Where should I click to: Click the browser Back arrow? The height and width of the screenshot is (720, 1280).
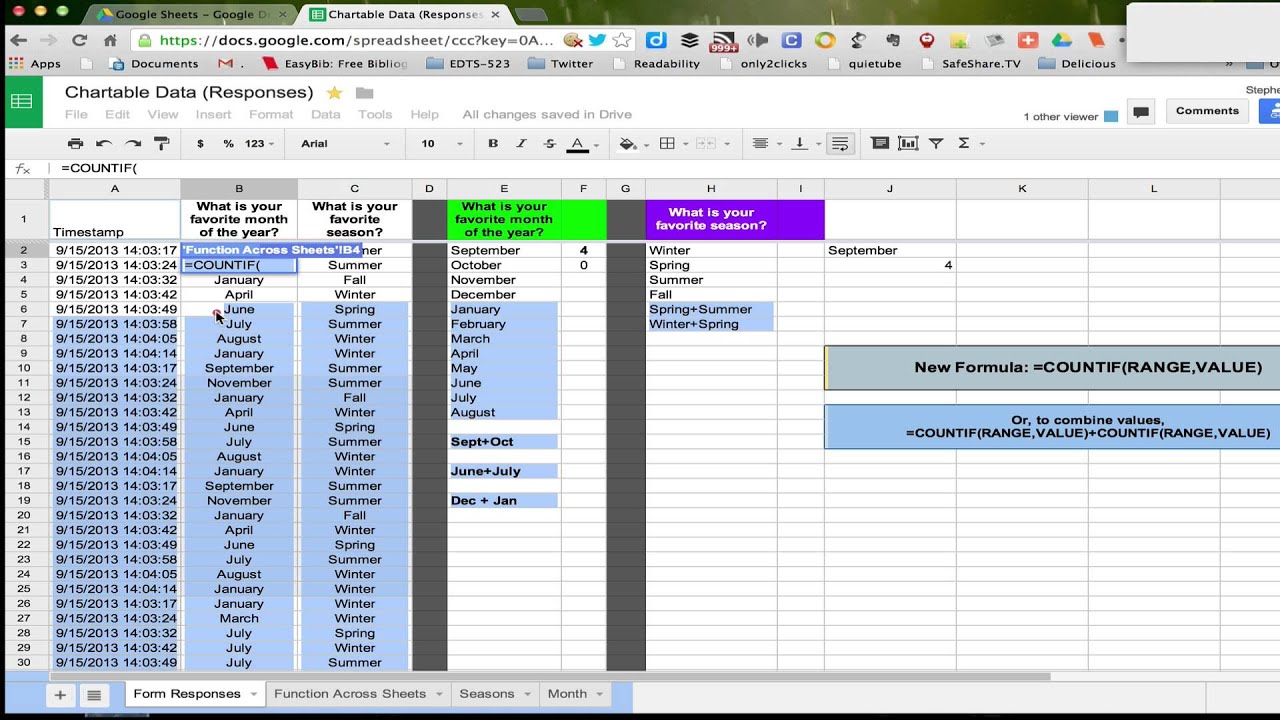pyautogui.click(x=18, y=40)
